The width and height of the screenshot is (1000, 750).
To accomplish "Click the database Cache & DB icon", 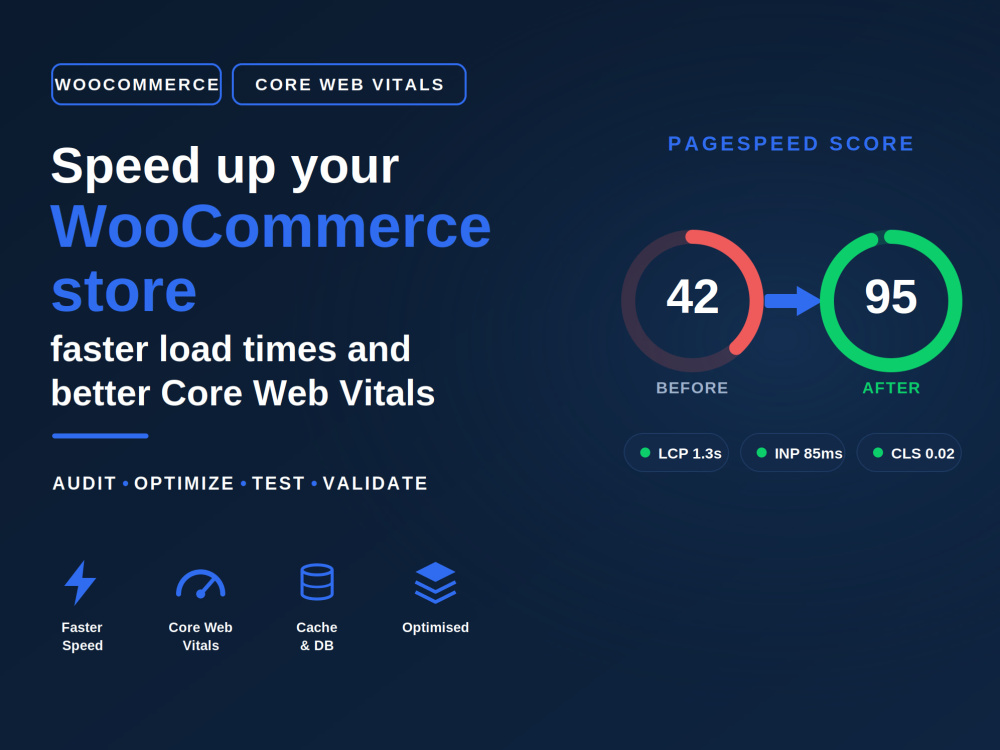I will pos(317,582).
